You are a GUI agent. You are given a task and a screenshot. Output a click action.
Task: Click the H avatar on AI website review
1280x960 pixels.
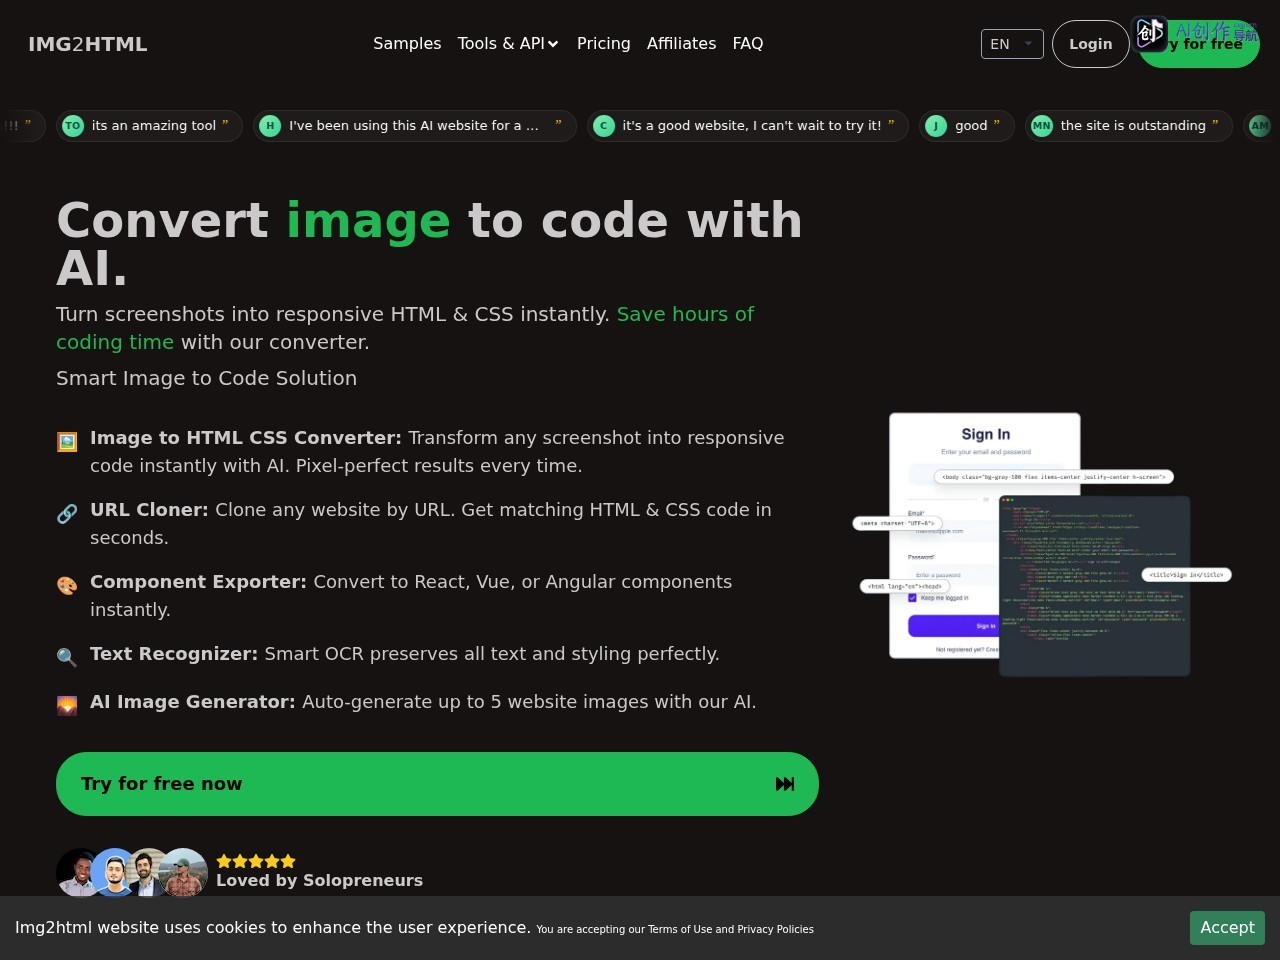pyautogui.click(x=270, y=126)
